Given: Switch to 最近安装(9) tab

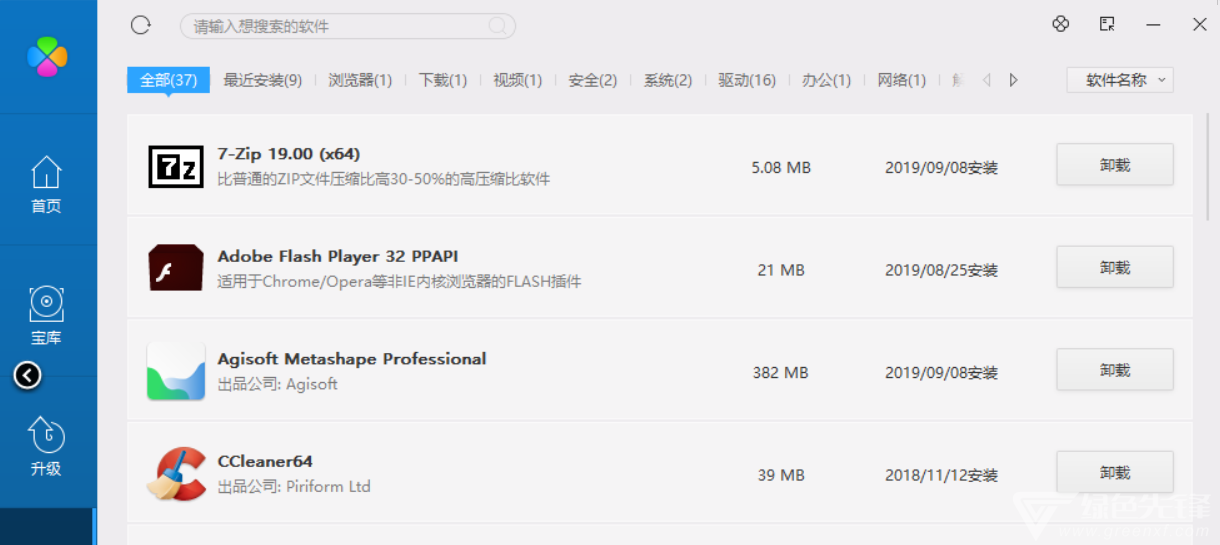Looking at the screenshot, I should [262, 80].
